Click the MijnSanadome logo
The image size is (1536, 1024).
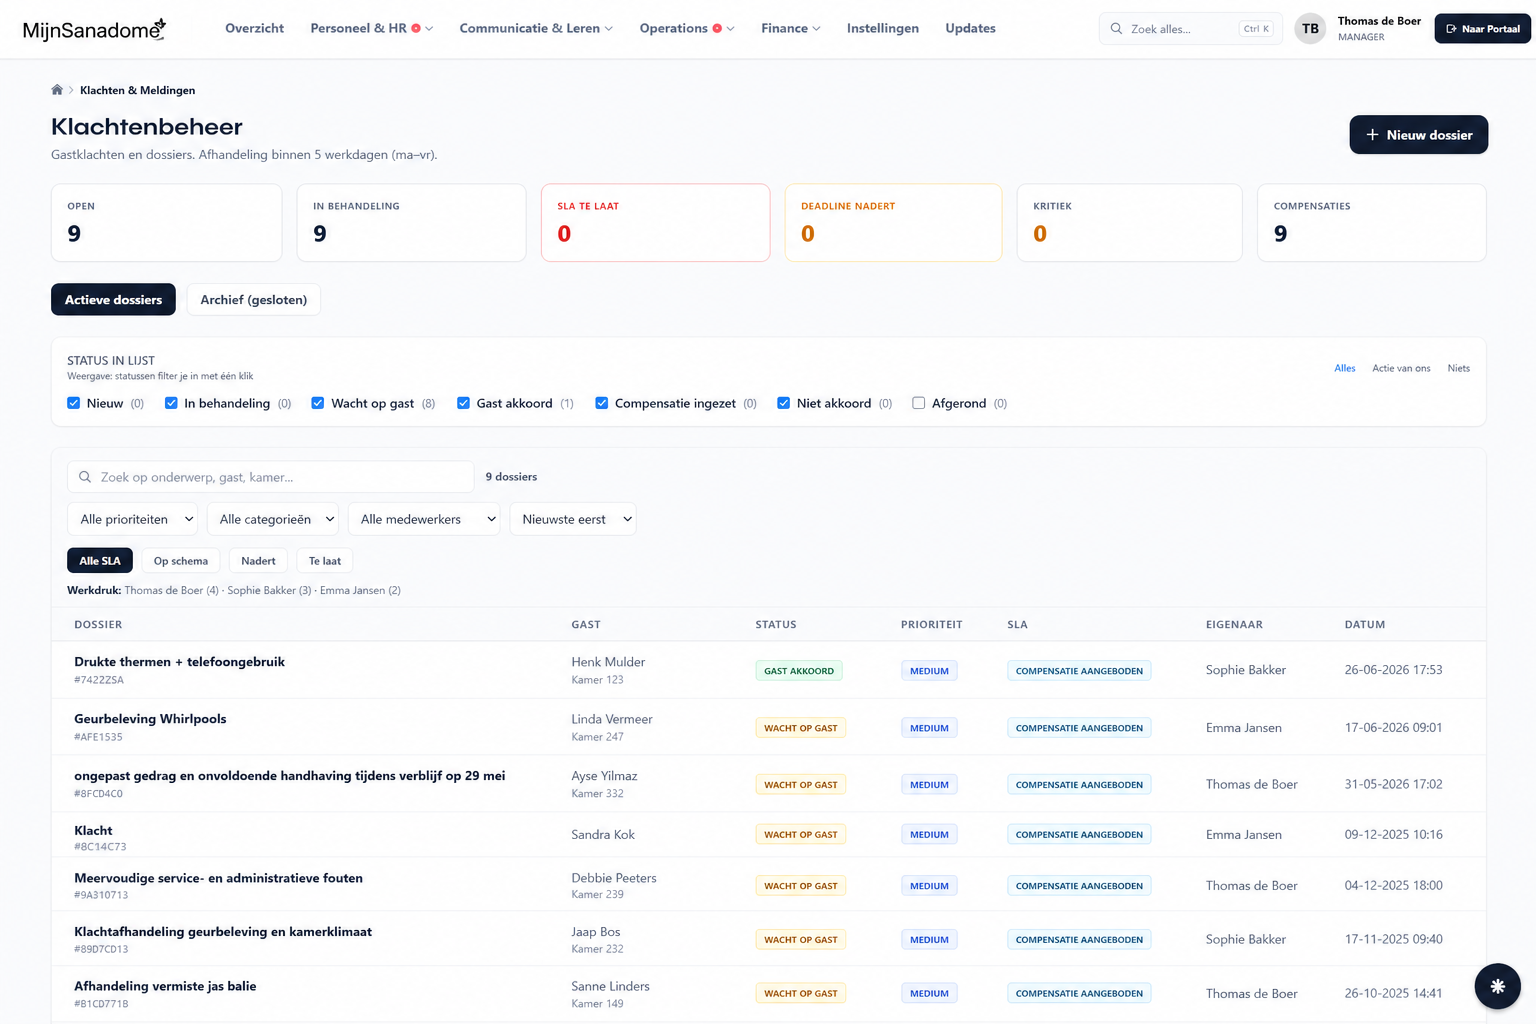94,29
